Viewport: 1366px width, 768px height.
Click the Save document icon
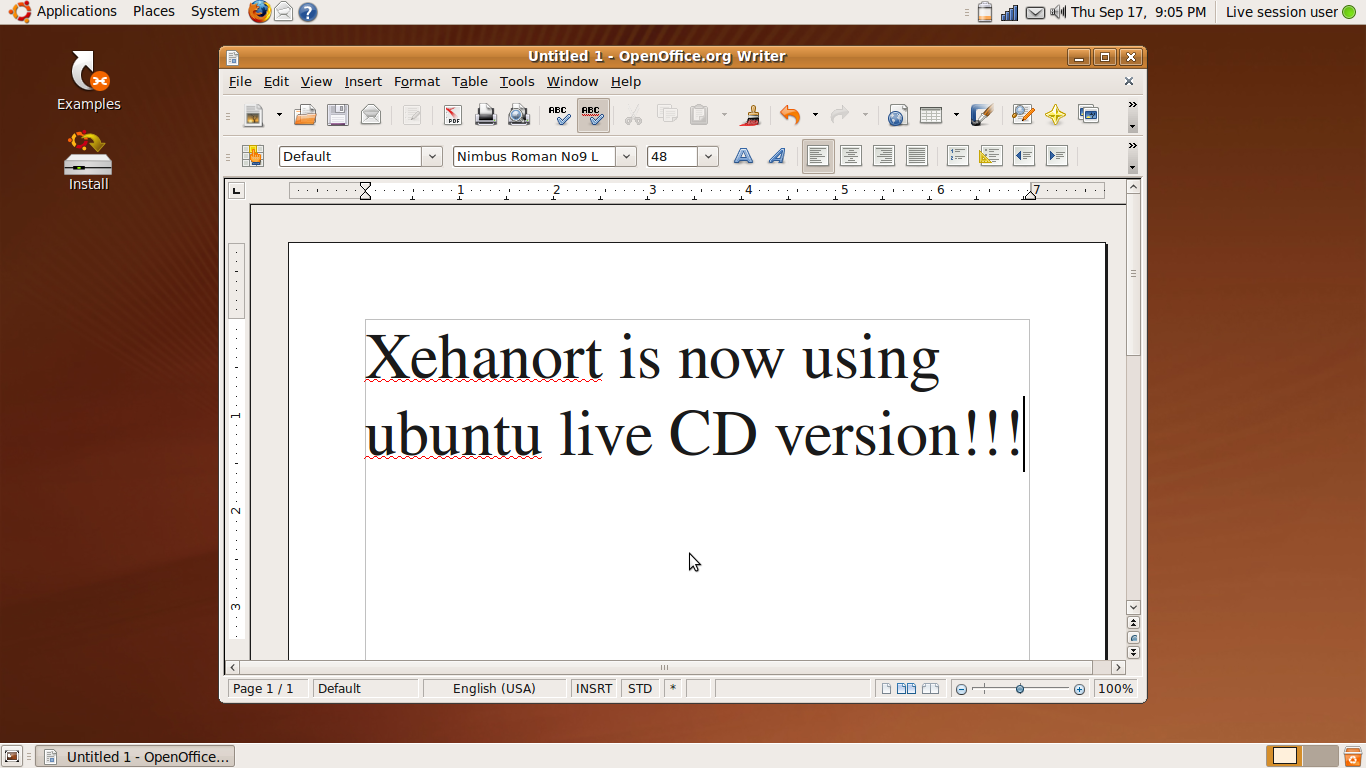pos(338,115)
